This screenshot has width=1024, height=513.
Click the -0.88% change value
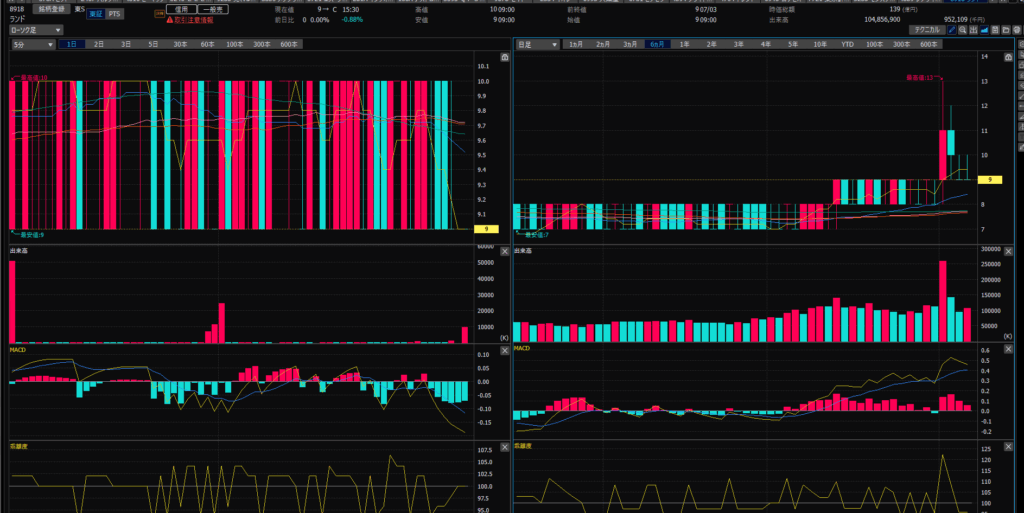pos(352,20)
